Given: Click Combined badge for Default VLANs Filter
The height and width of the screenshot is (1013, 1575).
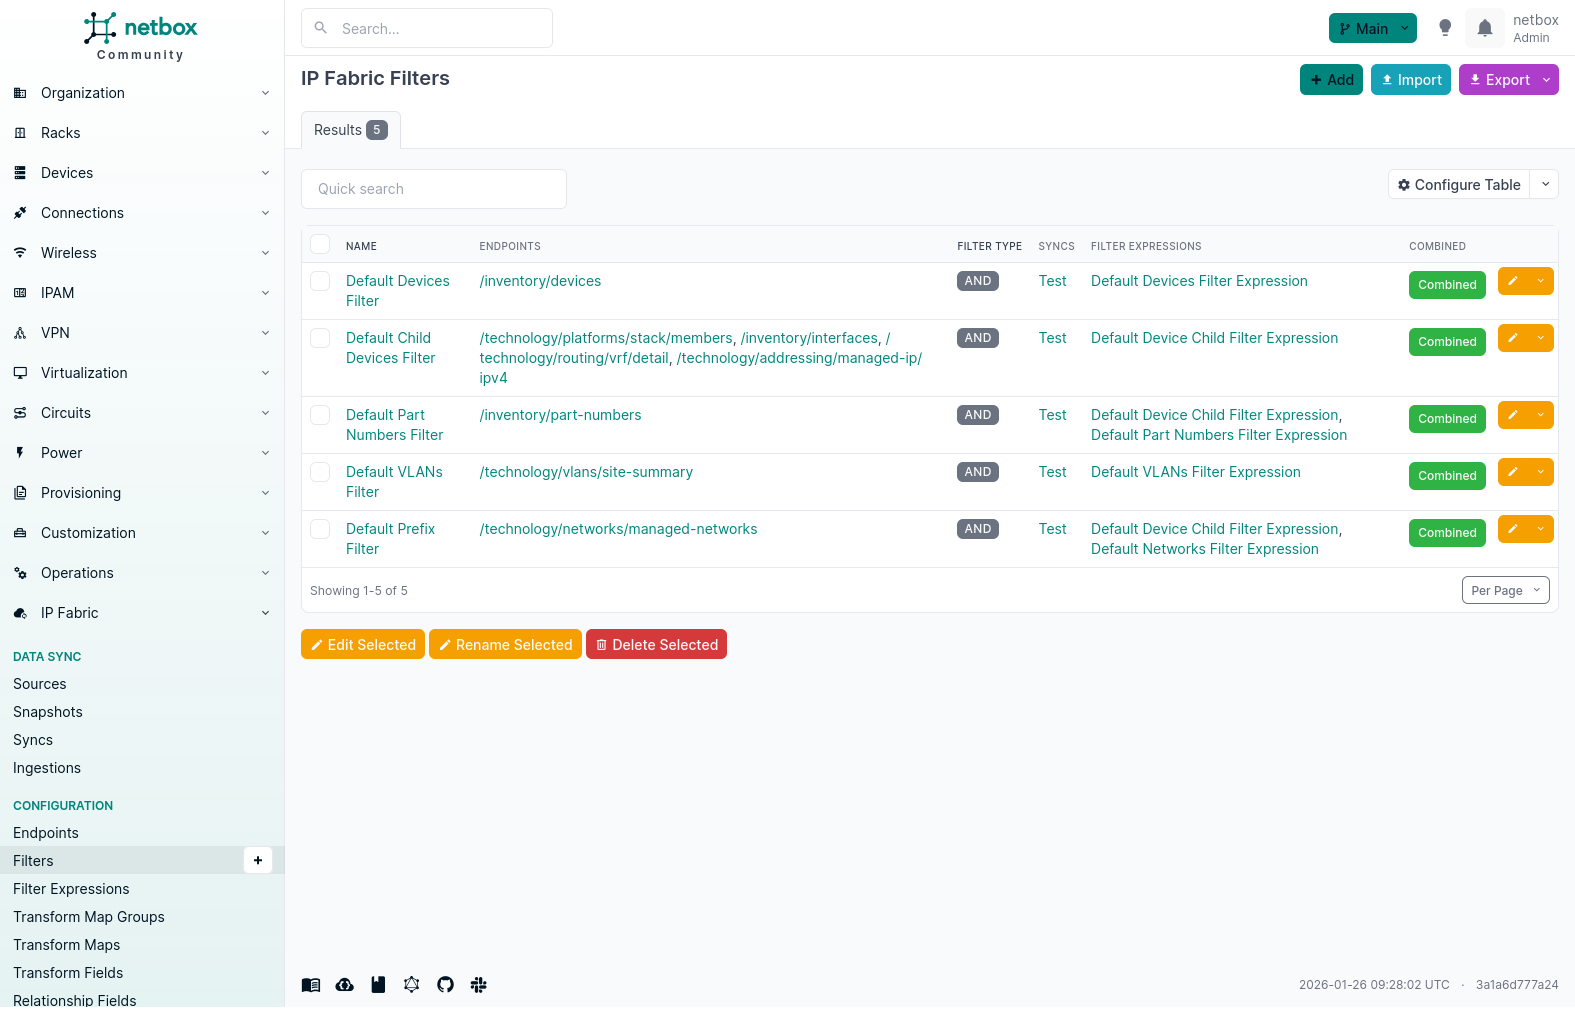Looking at the screenshot, I should coord(1447,476).
